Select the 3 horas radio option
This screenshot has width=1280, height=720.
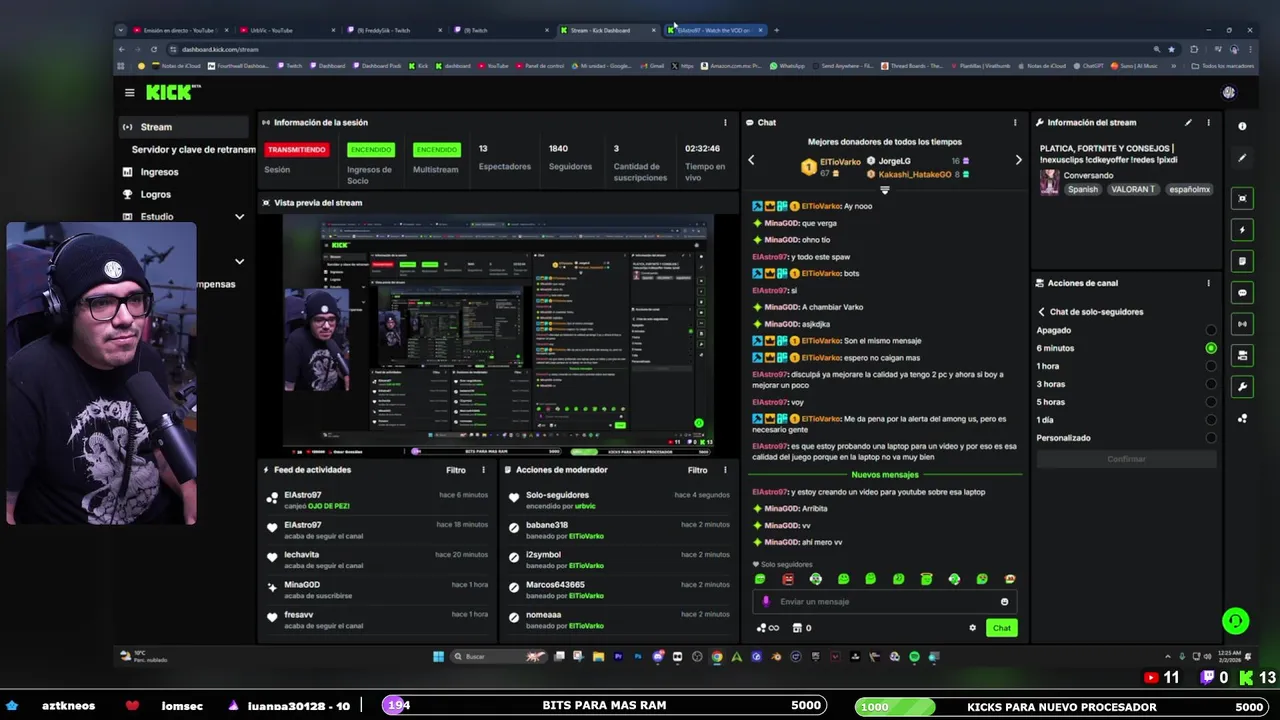(1211, 384)
